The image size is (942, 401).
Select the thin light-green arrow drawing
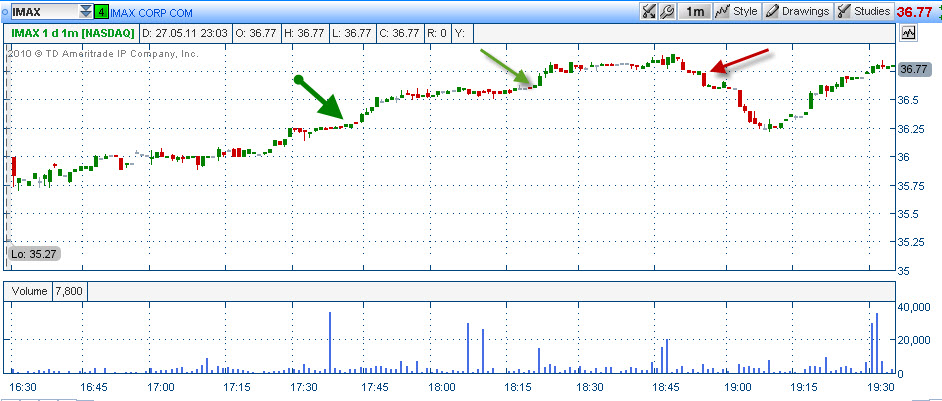tap(506, 67)
